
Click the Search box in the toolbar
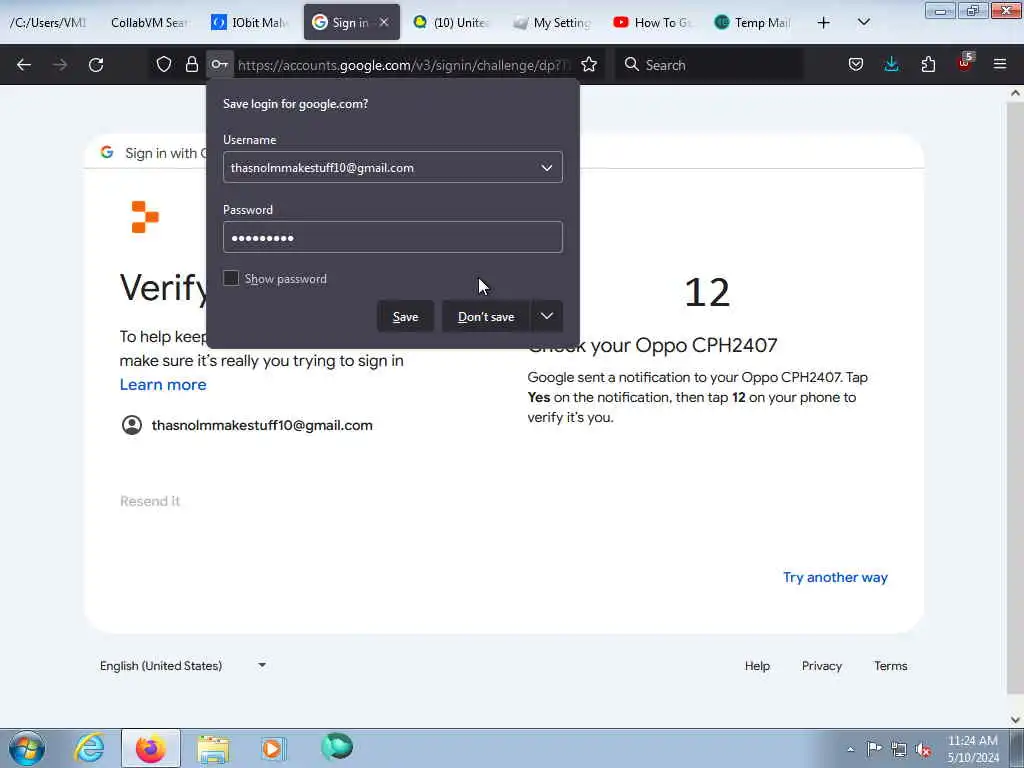tap(709, 65)
